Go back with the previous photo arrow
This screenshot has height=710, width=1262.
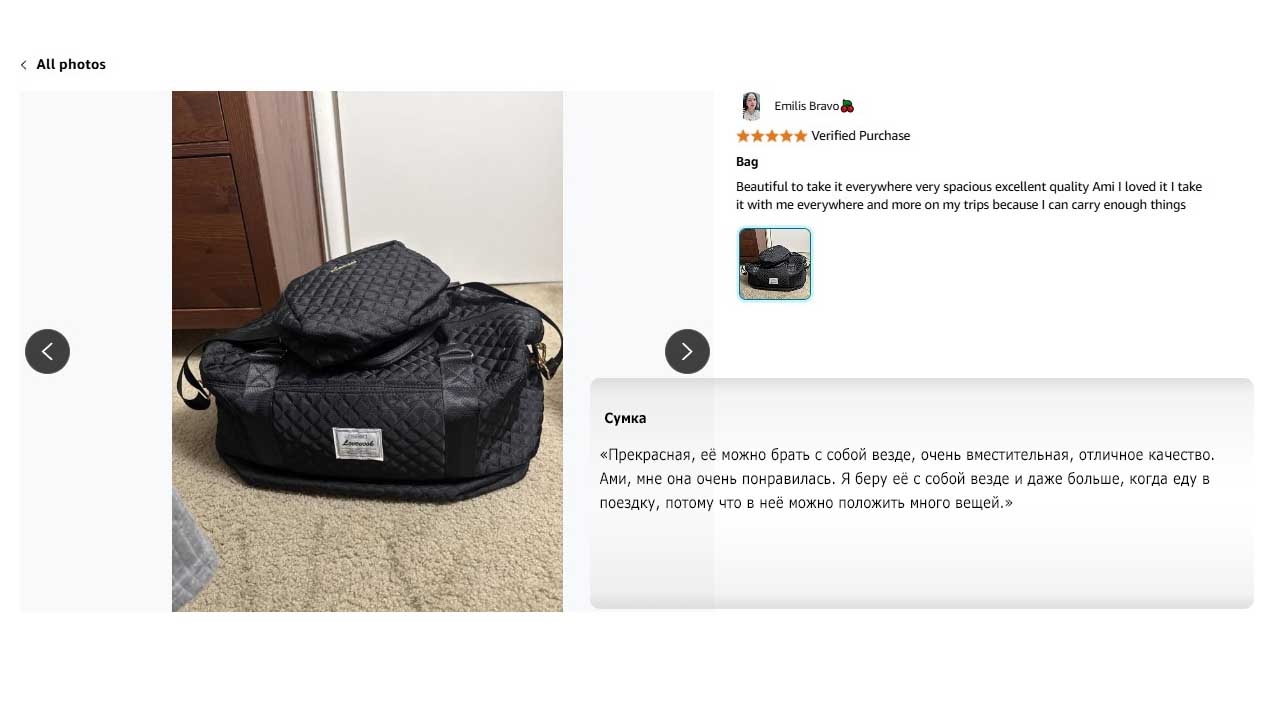[x=47, y=351]
